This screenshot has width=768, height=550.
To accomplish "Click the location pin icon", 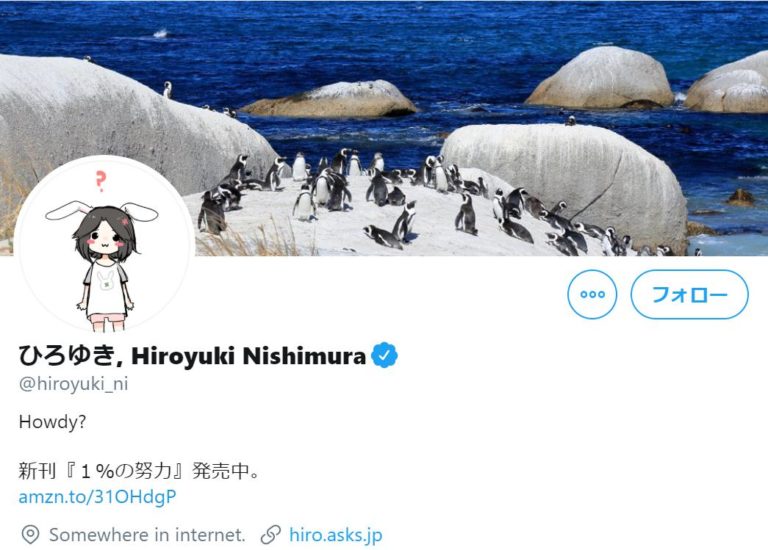I will [x=30, y=535].
